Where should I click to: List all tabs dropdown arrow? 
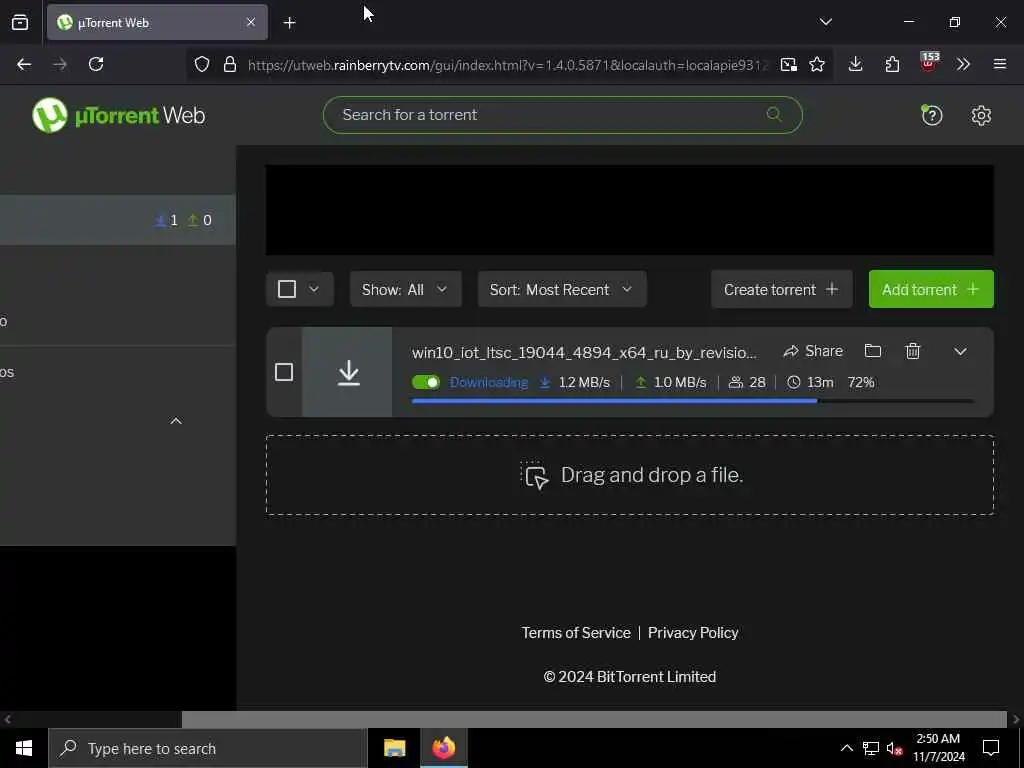825,22
